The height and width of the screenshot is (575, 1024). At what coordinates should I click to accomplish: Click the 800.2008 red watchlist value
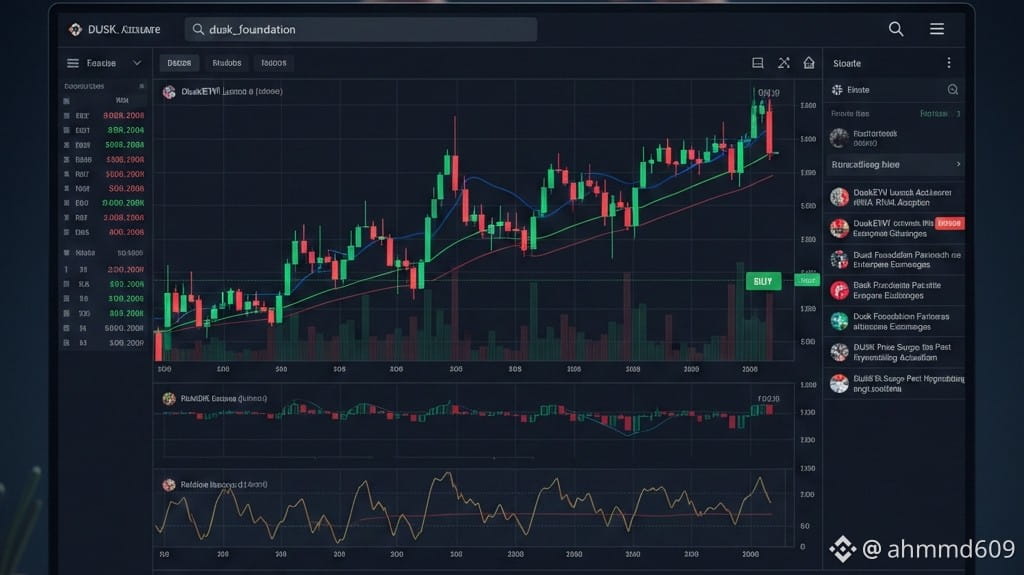127,232
